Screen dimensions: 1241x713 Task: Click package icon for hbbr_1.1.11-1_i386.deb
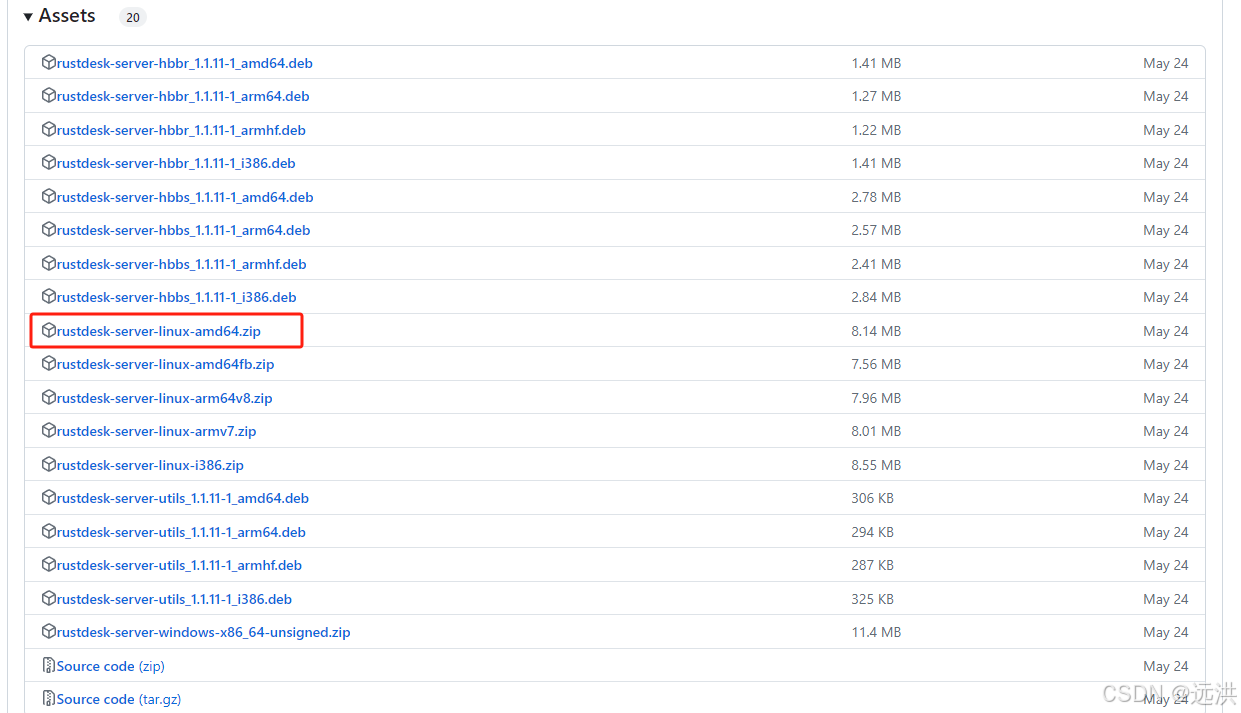[x=49, y=163]
